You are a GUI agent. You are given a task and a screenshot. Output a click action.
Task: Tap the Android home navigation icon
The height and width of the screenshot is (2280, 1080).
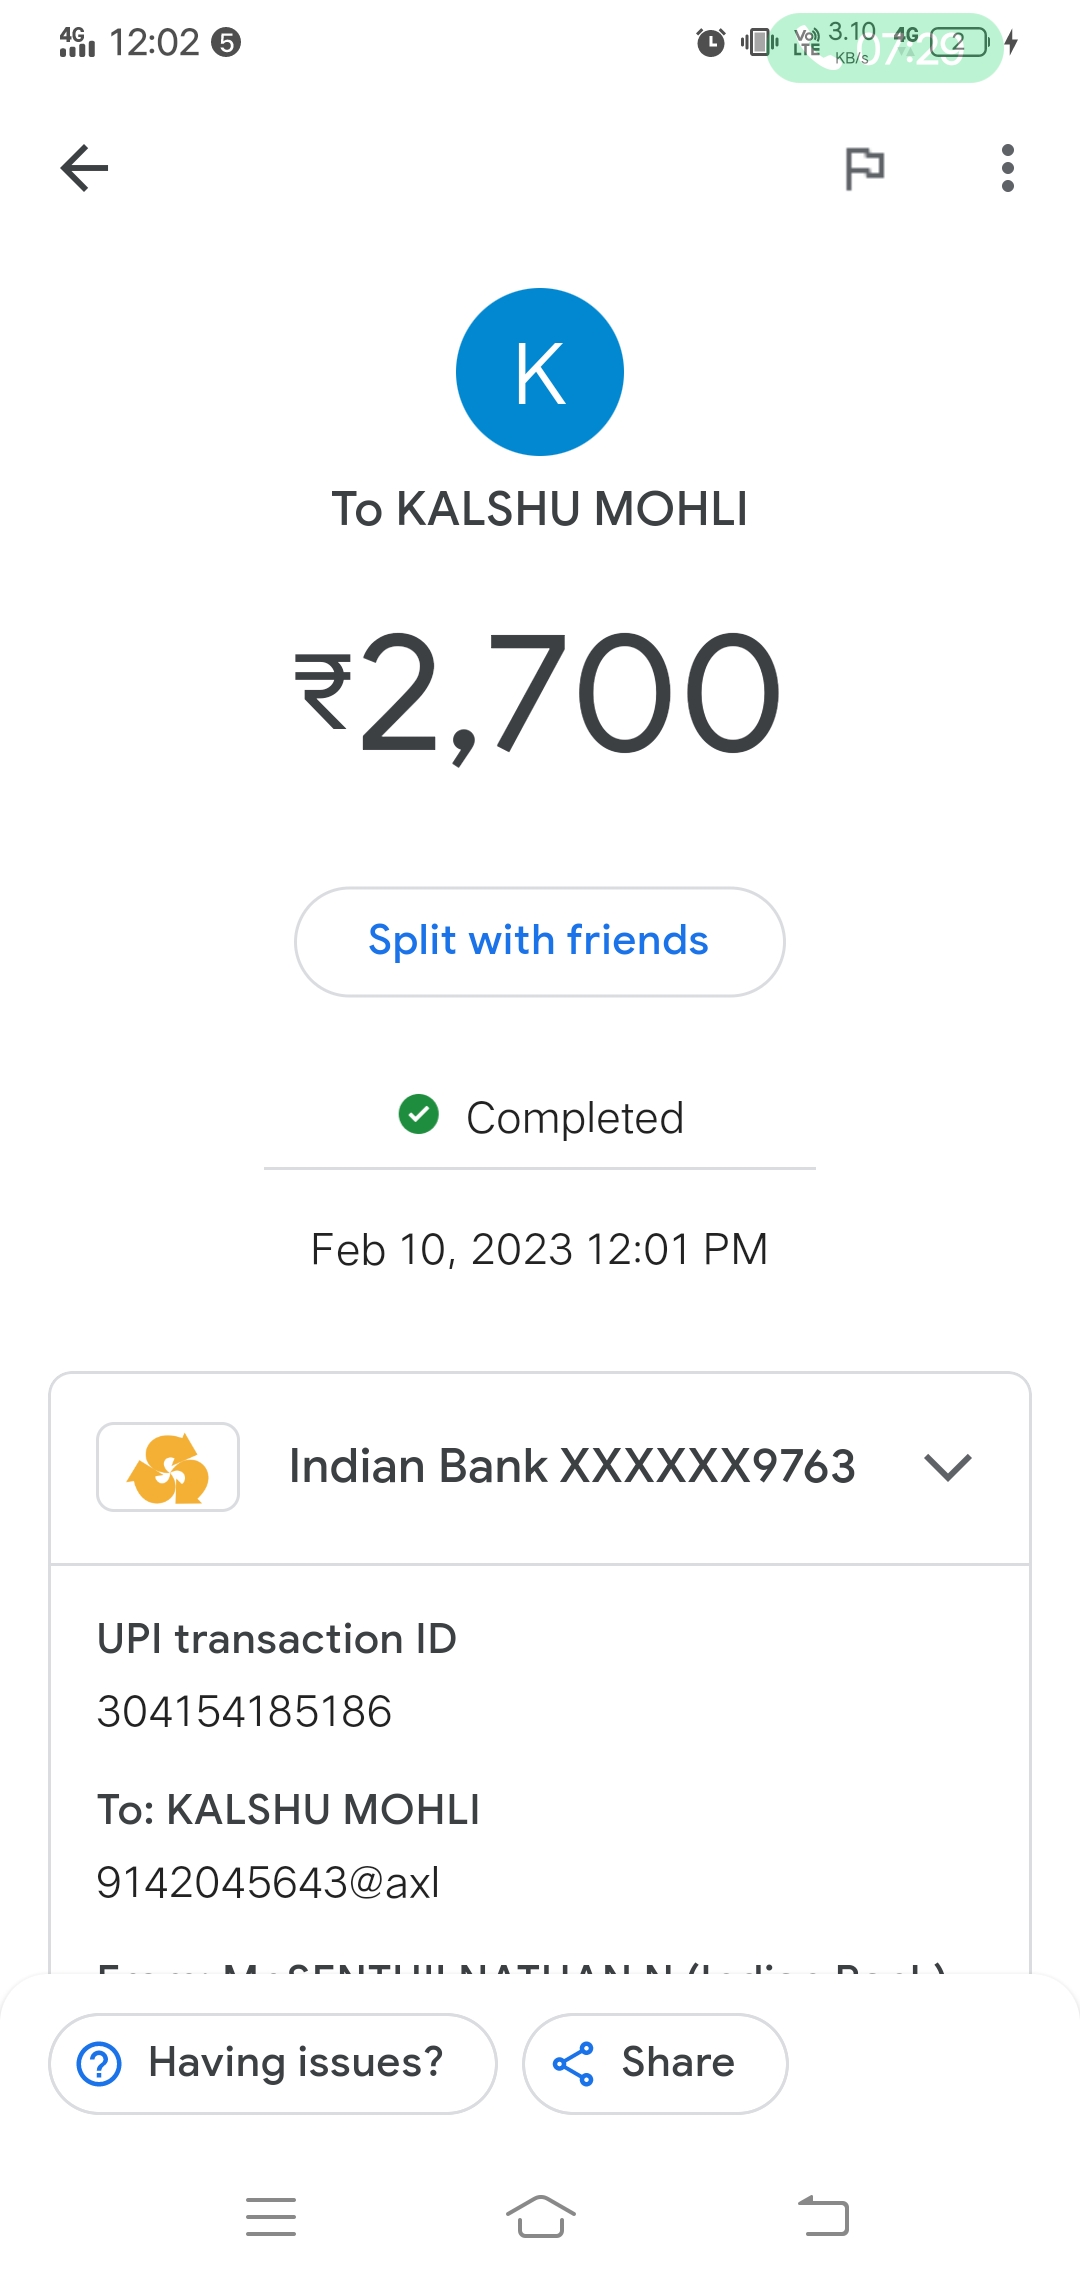pyautogui.click(x=540, y=2217)
